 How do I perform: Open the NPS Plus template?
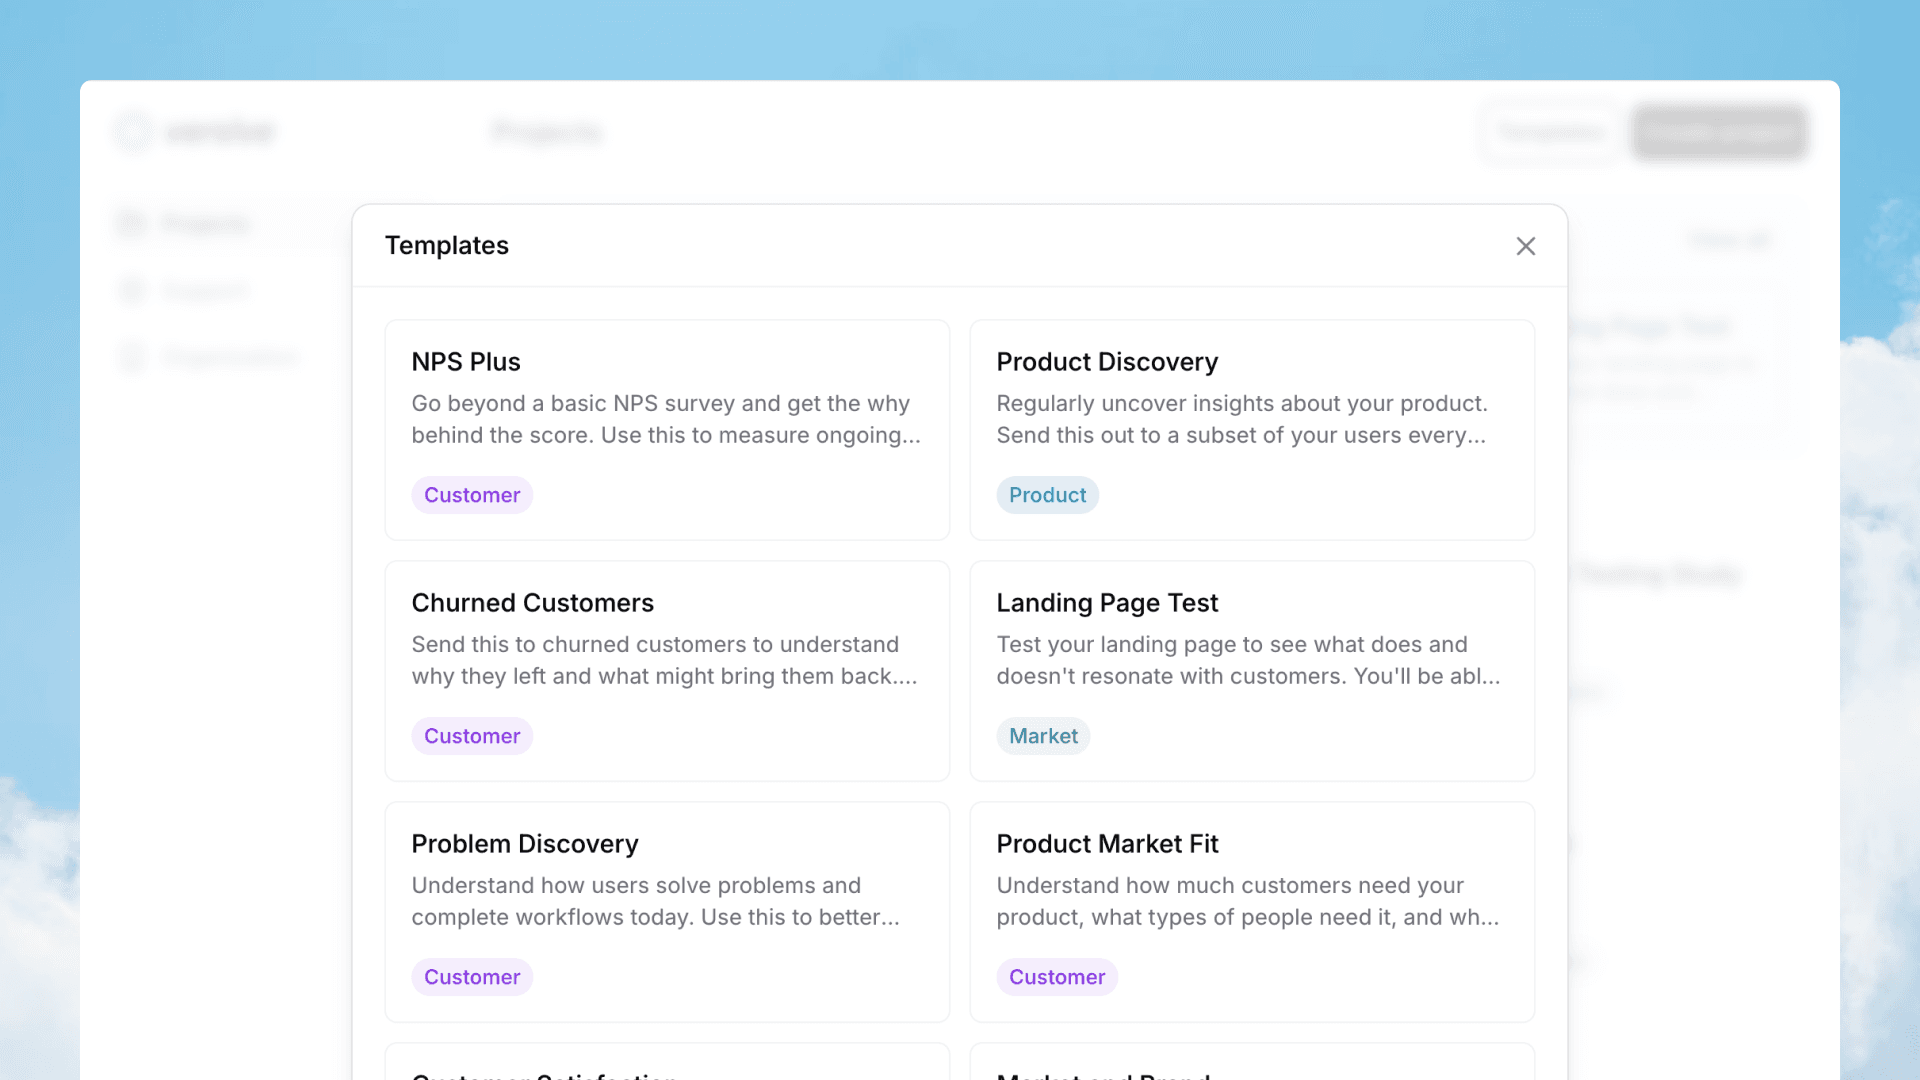(x=666, y=430)
